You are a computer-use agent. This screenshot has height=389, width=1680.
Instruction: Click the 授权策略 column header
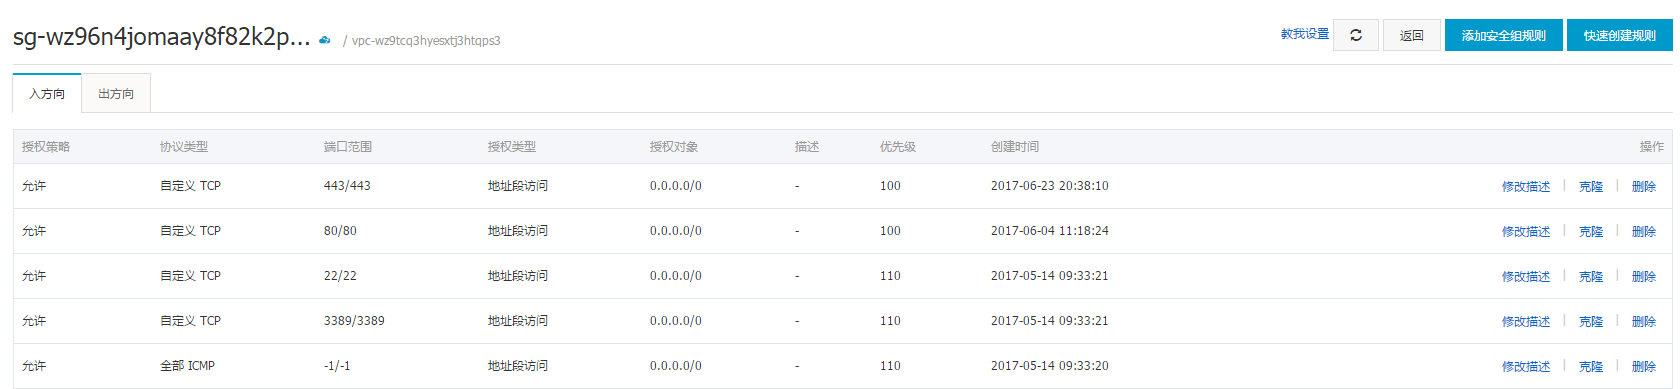(x=46, y=147)
